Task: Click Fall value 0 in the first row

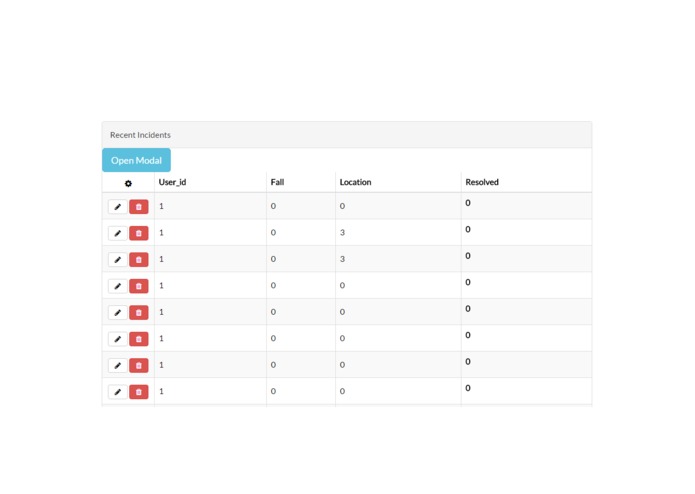Action: (x=273, y=206)
